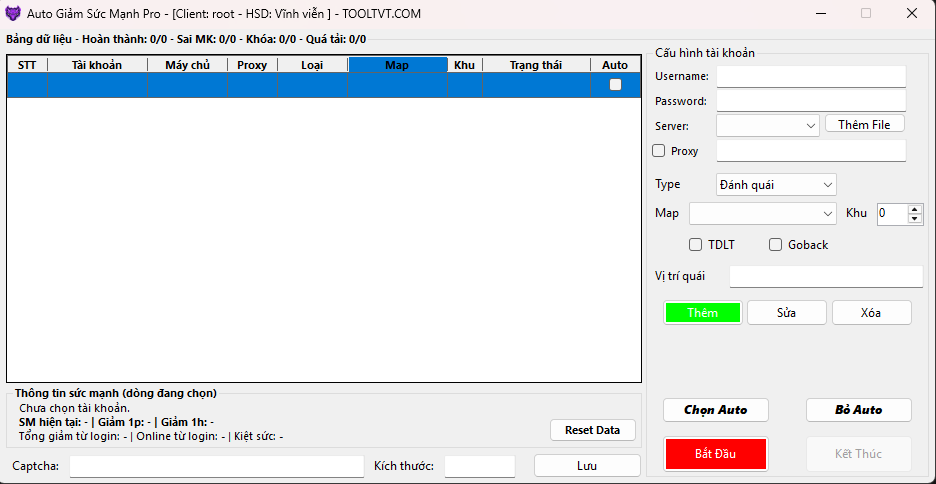This screenshot has width=936, height=484.
Task: Click the Captcha text field
Action: click(x=216, y=466)
